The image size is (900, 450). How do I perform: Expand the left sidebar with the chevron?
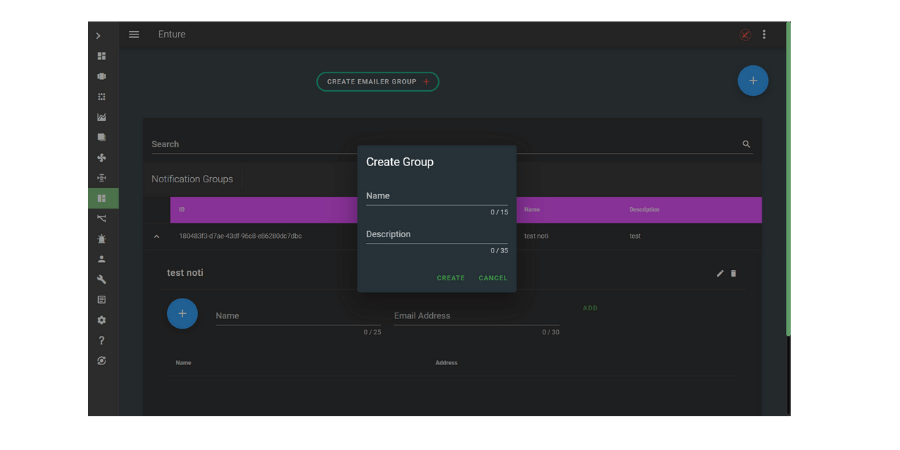pos(98,36)
